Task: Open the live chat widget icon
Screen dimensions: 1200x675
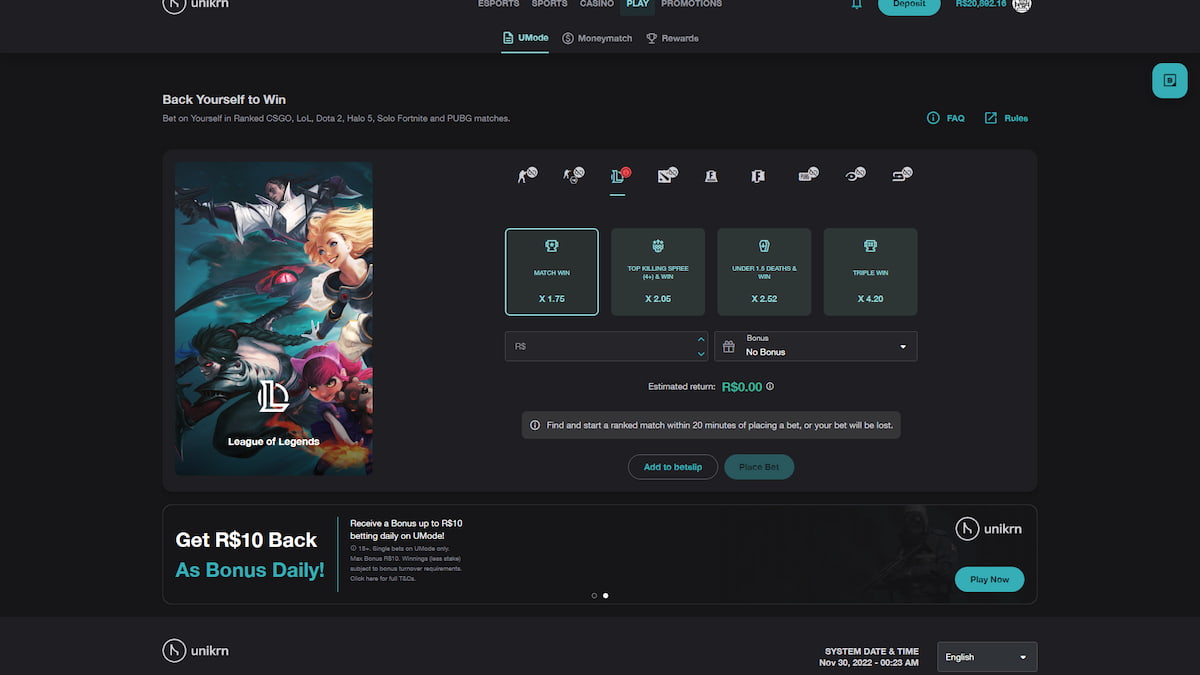Action: pos(1169,80)
